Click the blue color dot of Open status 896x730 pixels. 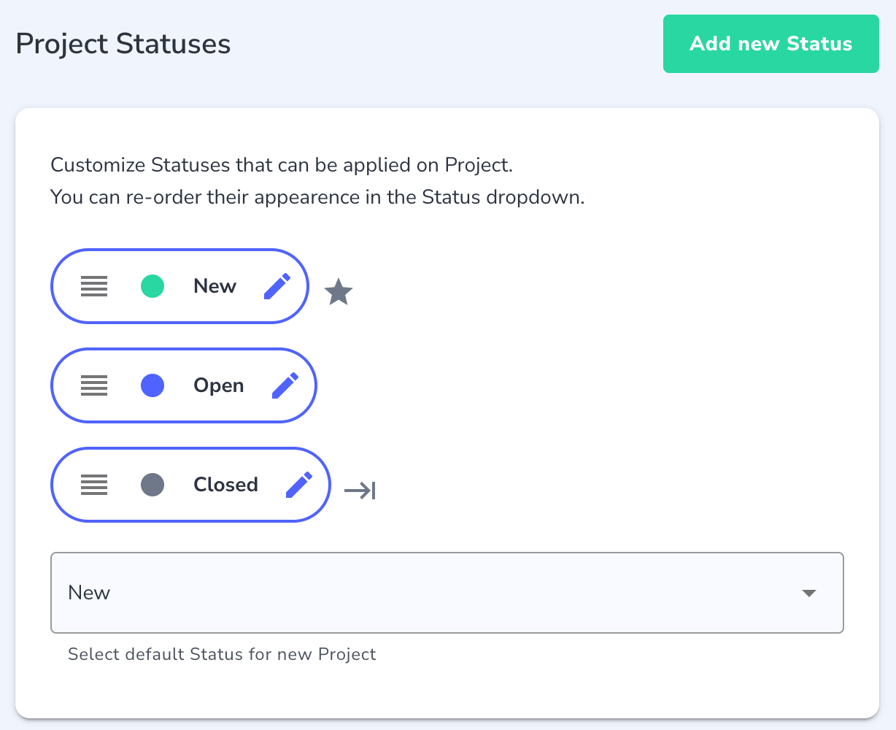click(151, 385)
